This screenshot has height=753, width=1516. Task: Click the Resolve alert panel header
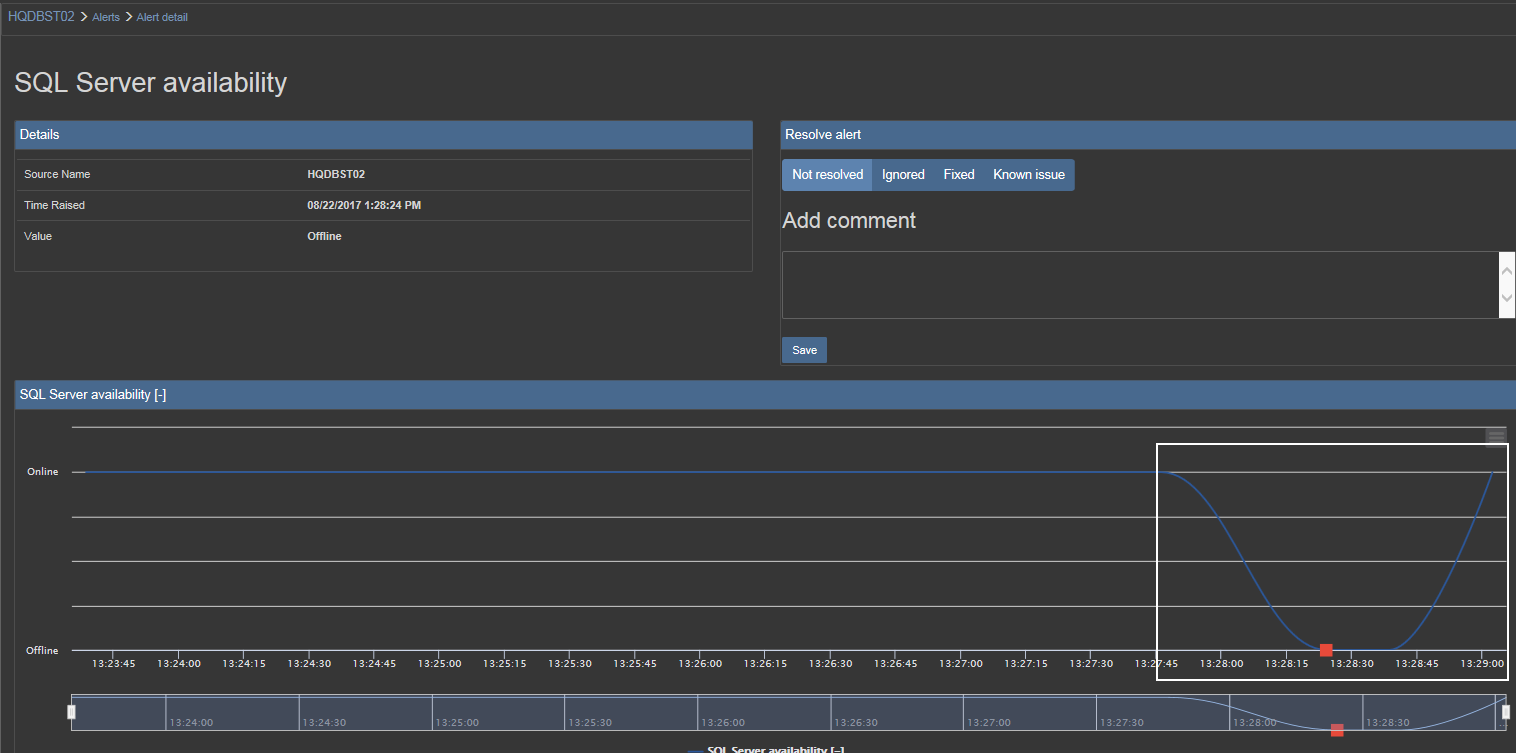click(x=1147, y=135)
